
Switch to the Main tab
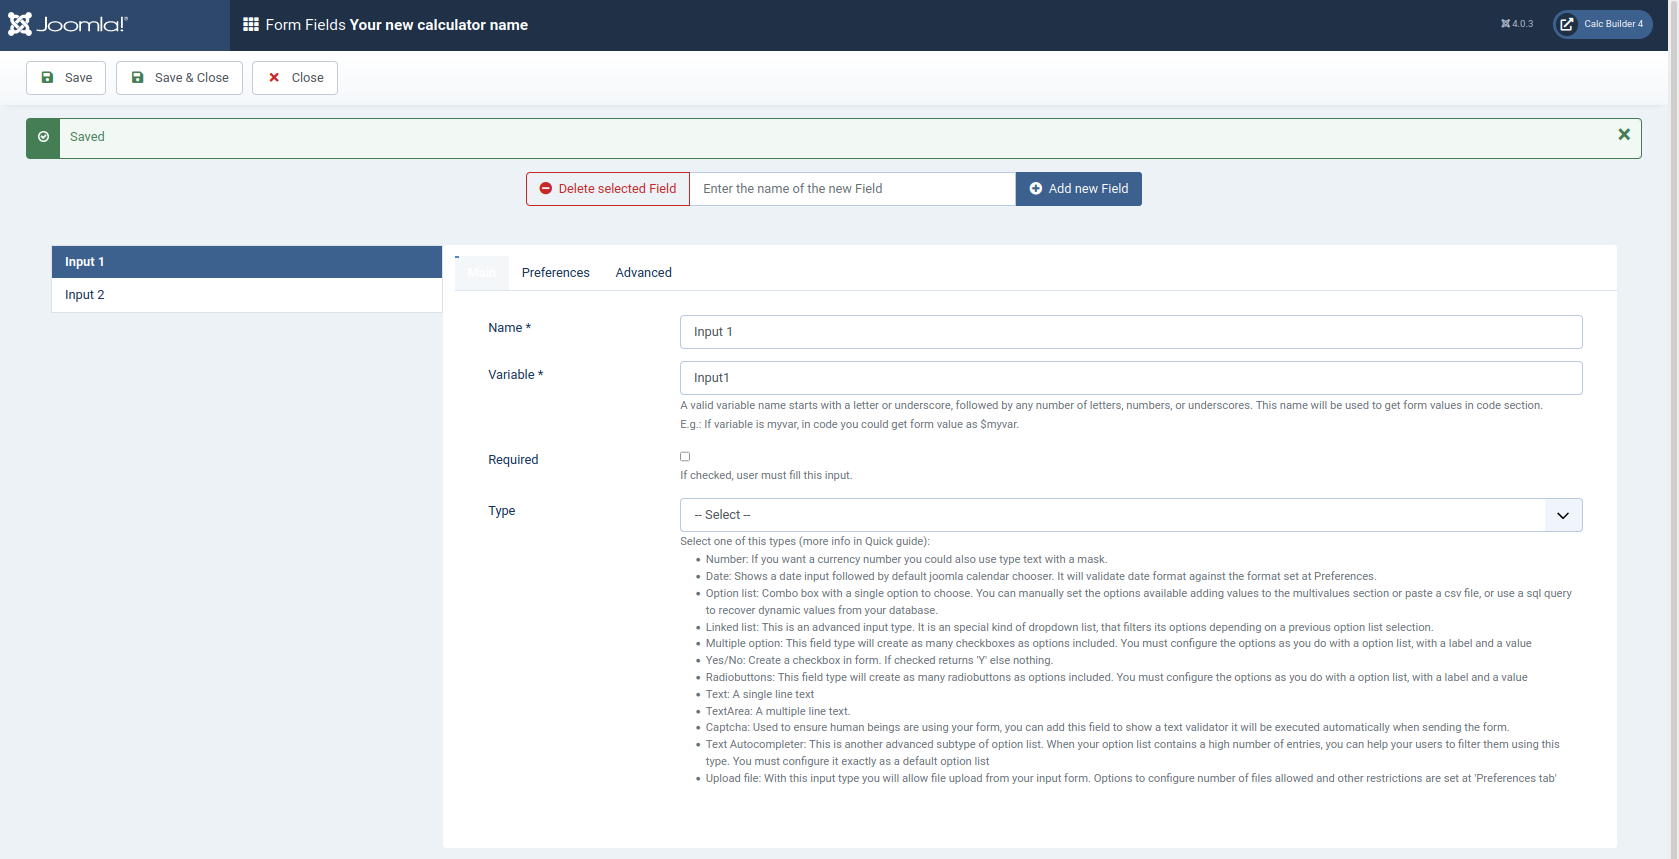click(x=482, y=273)
